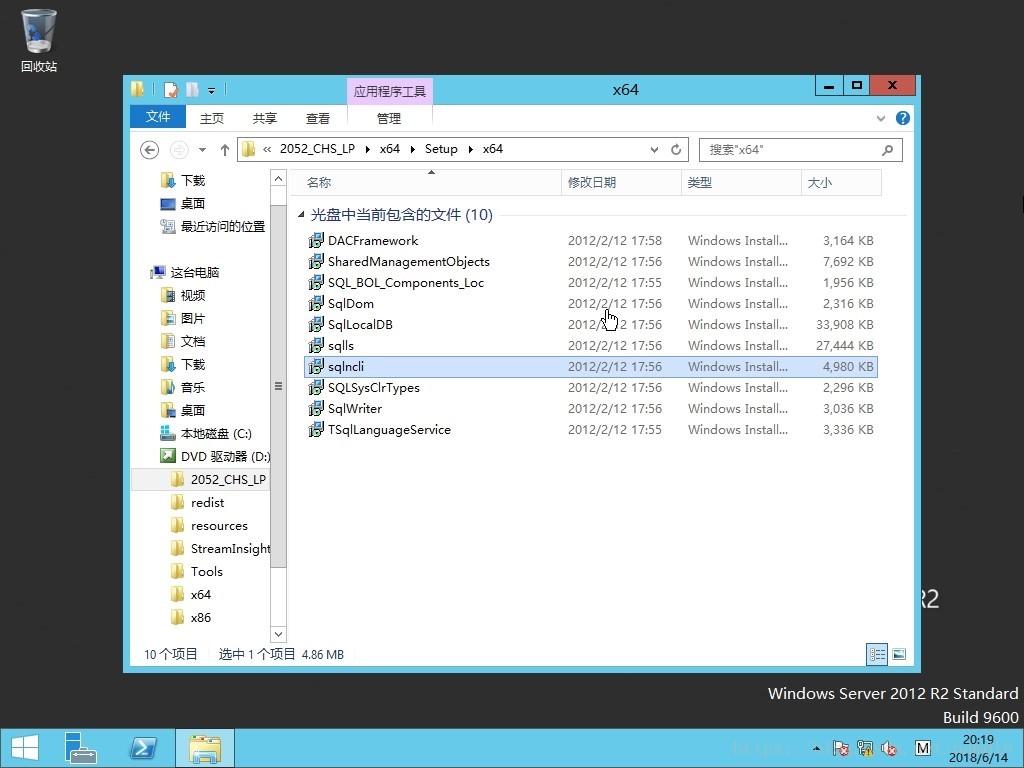Navigate to Setup in address bar
This screenshot has width=1024, height=768.
pyautogui.click(x=441, y=149)
